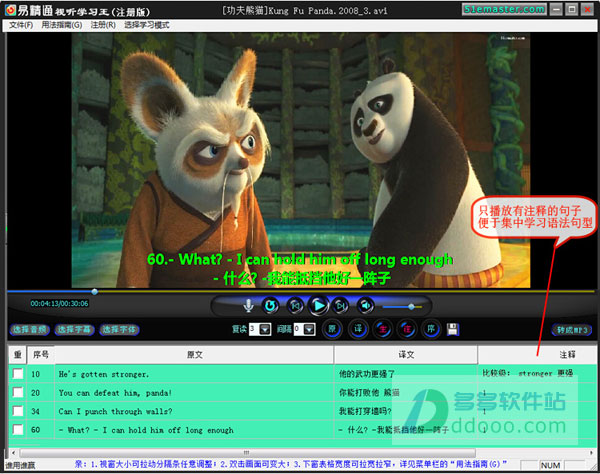Open the 复读 repeat count dropdown
The width and height of the screenshot is (600, 474).
pyautogui.click(x=265, y=329)
